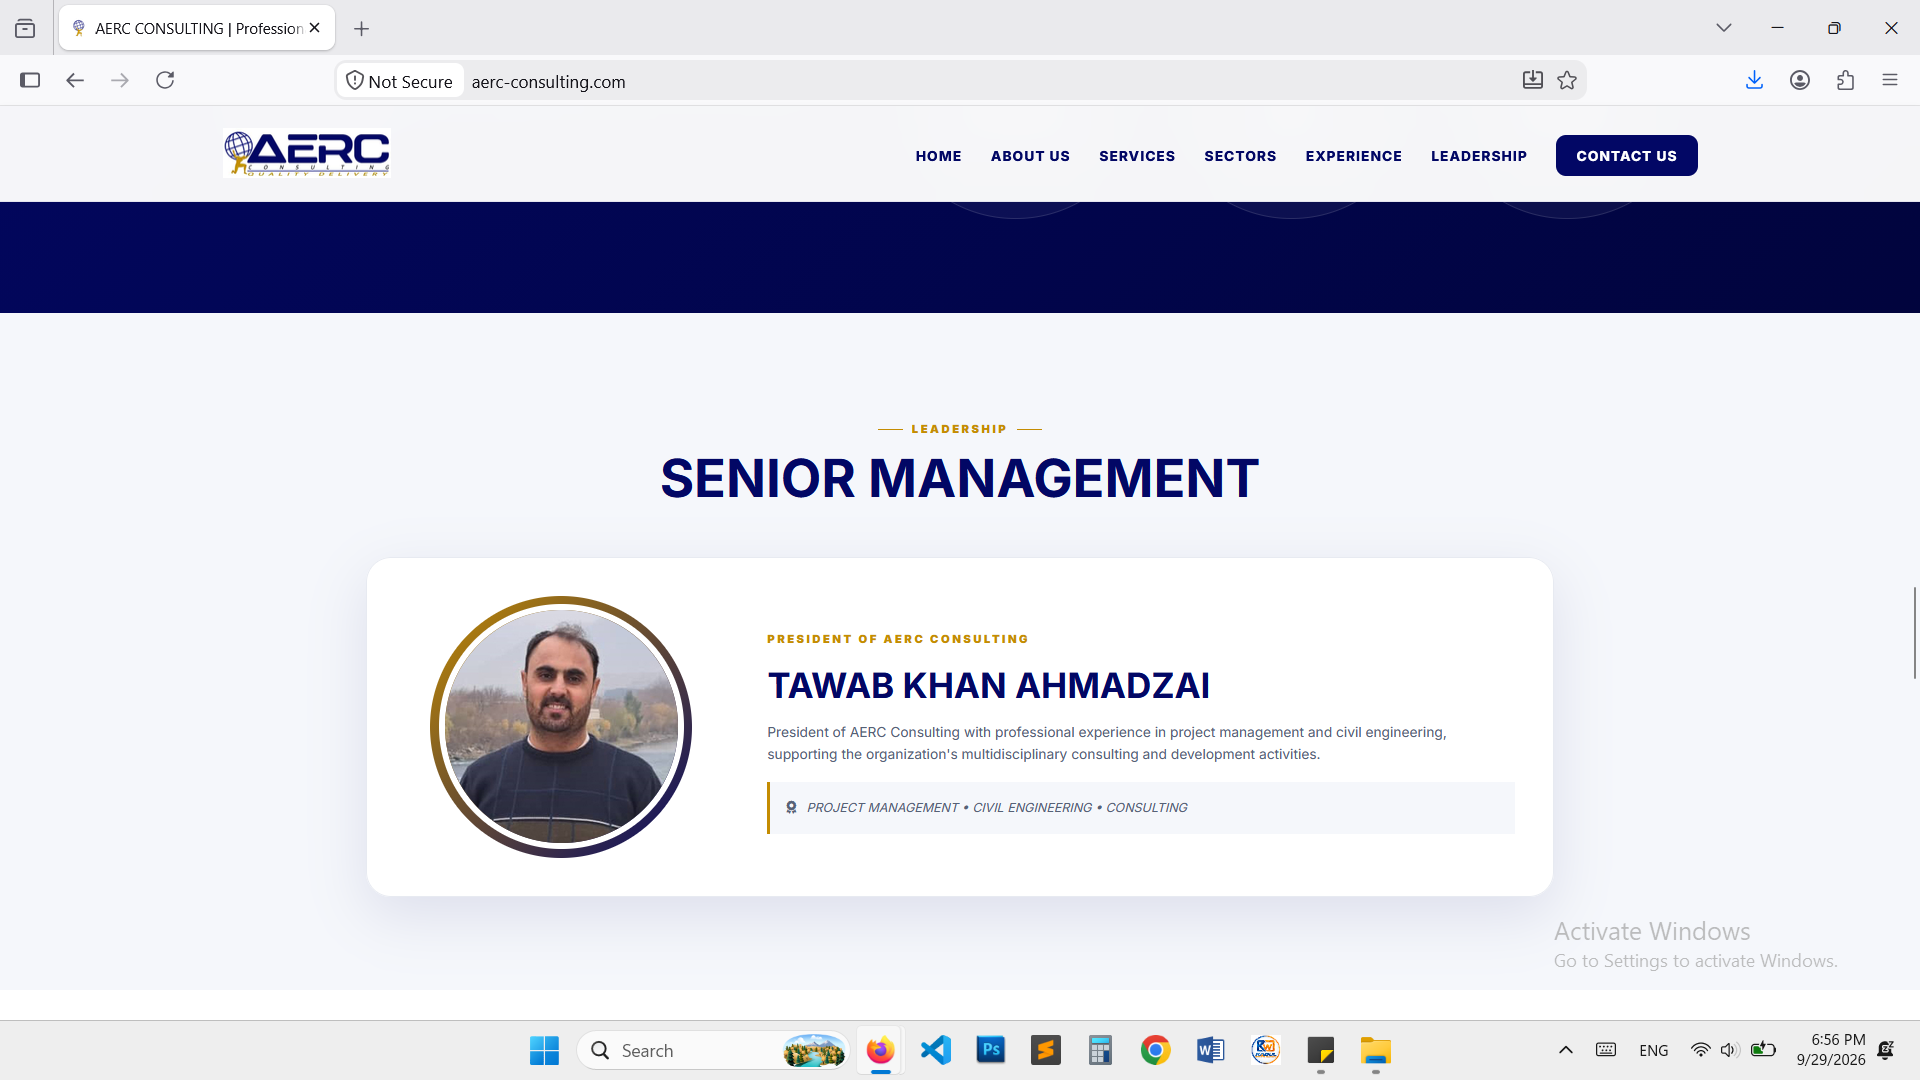
Task: Click the CONTACT US button
Action: [1626, 156]
